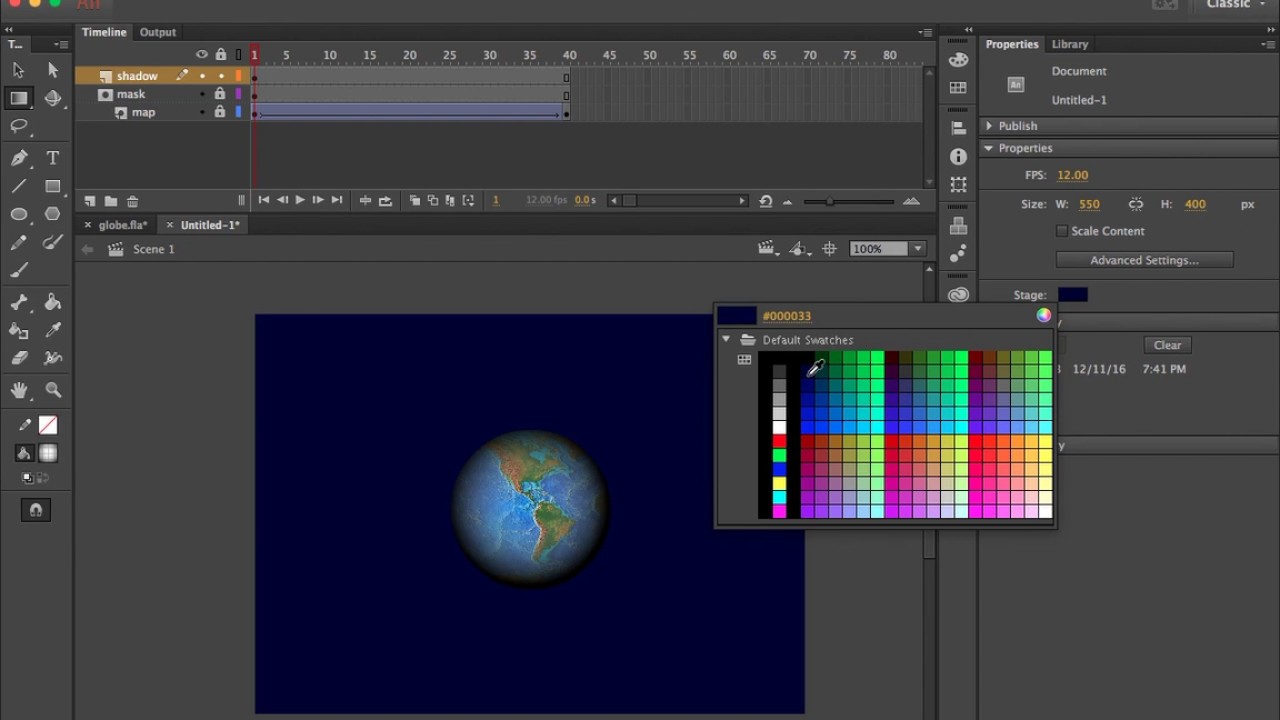The width and height of the screenshot is (1280, 720).
Task: Toggle link between width and height
Action: coord(1136,204)
